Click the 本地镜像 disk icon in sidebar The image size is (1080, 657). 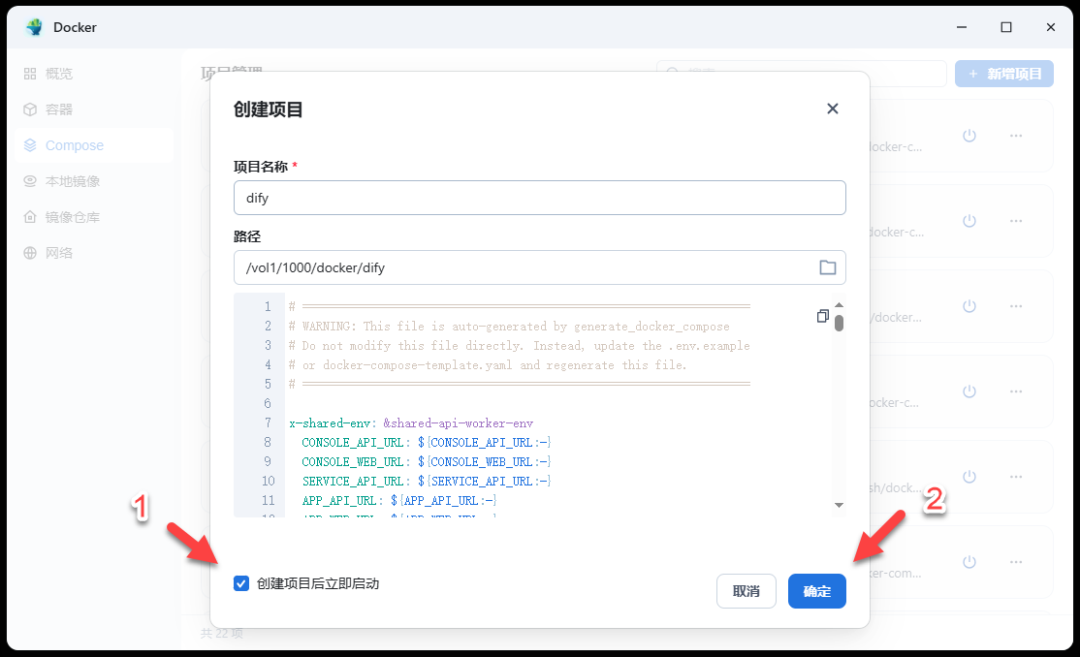pos(30,181)
